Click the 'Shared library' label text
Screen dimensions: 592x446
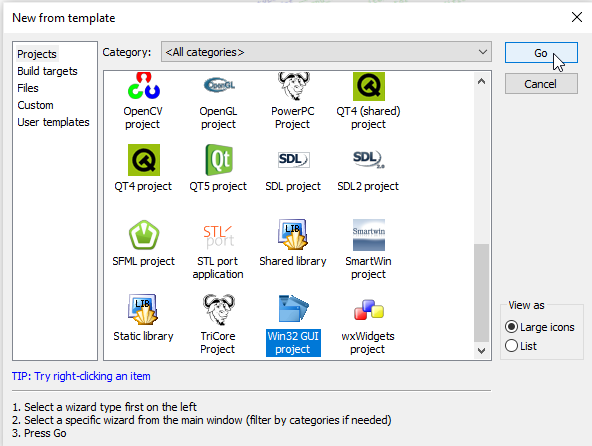pyautogui.click(x=293, y=261)
